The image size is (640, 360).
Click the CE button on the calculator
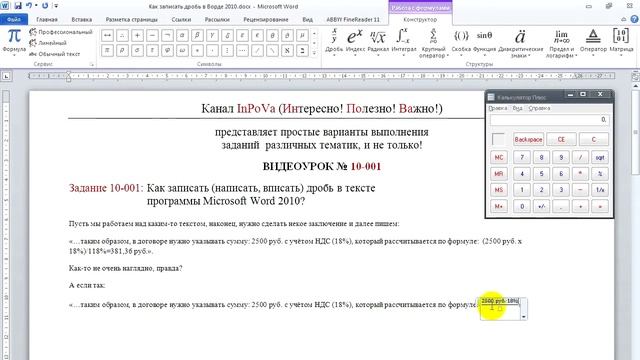(x=561, y=140)
